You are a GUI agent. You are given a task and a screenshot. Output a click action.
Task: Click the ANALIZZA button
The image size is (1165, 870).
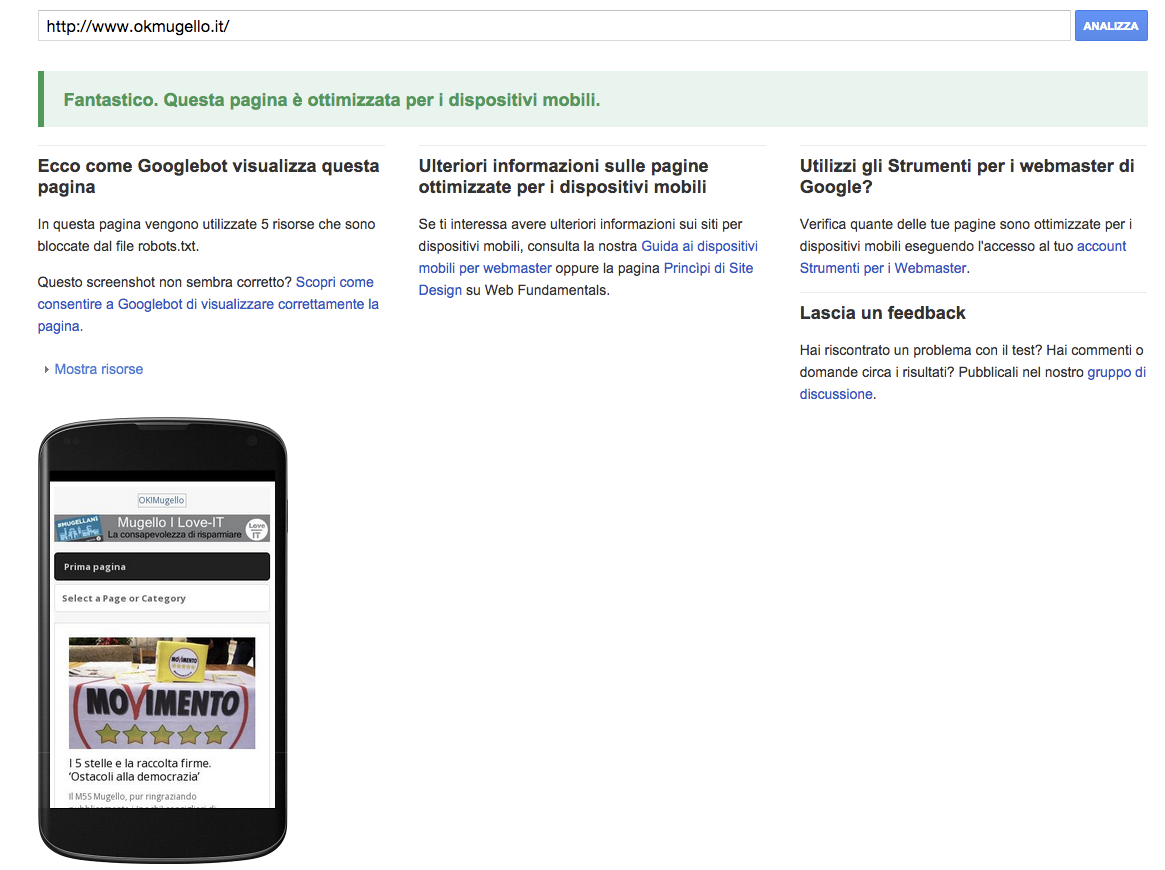(x=1110, y=25)
